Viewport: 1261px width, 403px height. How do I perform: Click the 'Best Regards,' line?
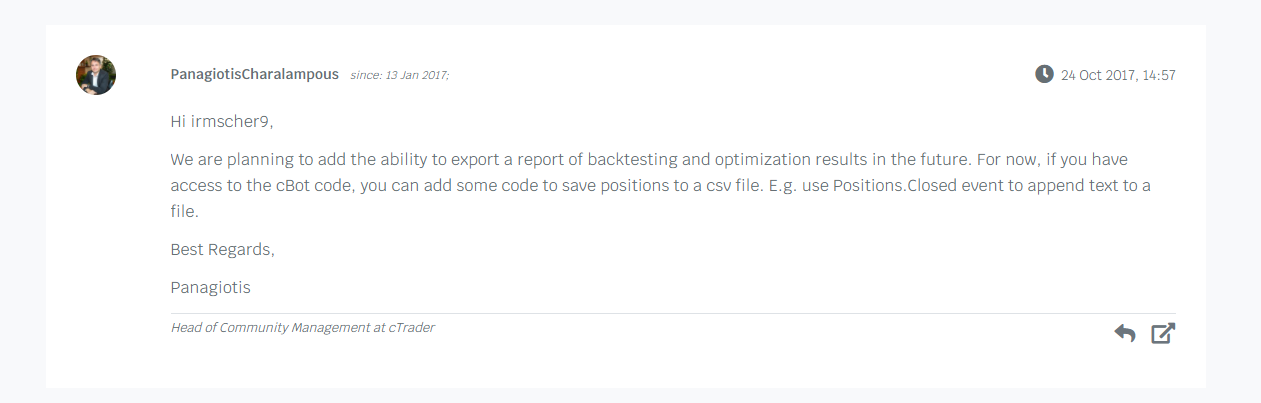pyautogui.click(x=222, y=249)
